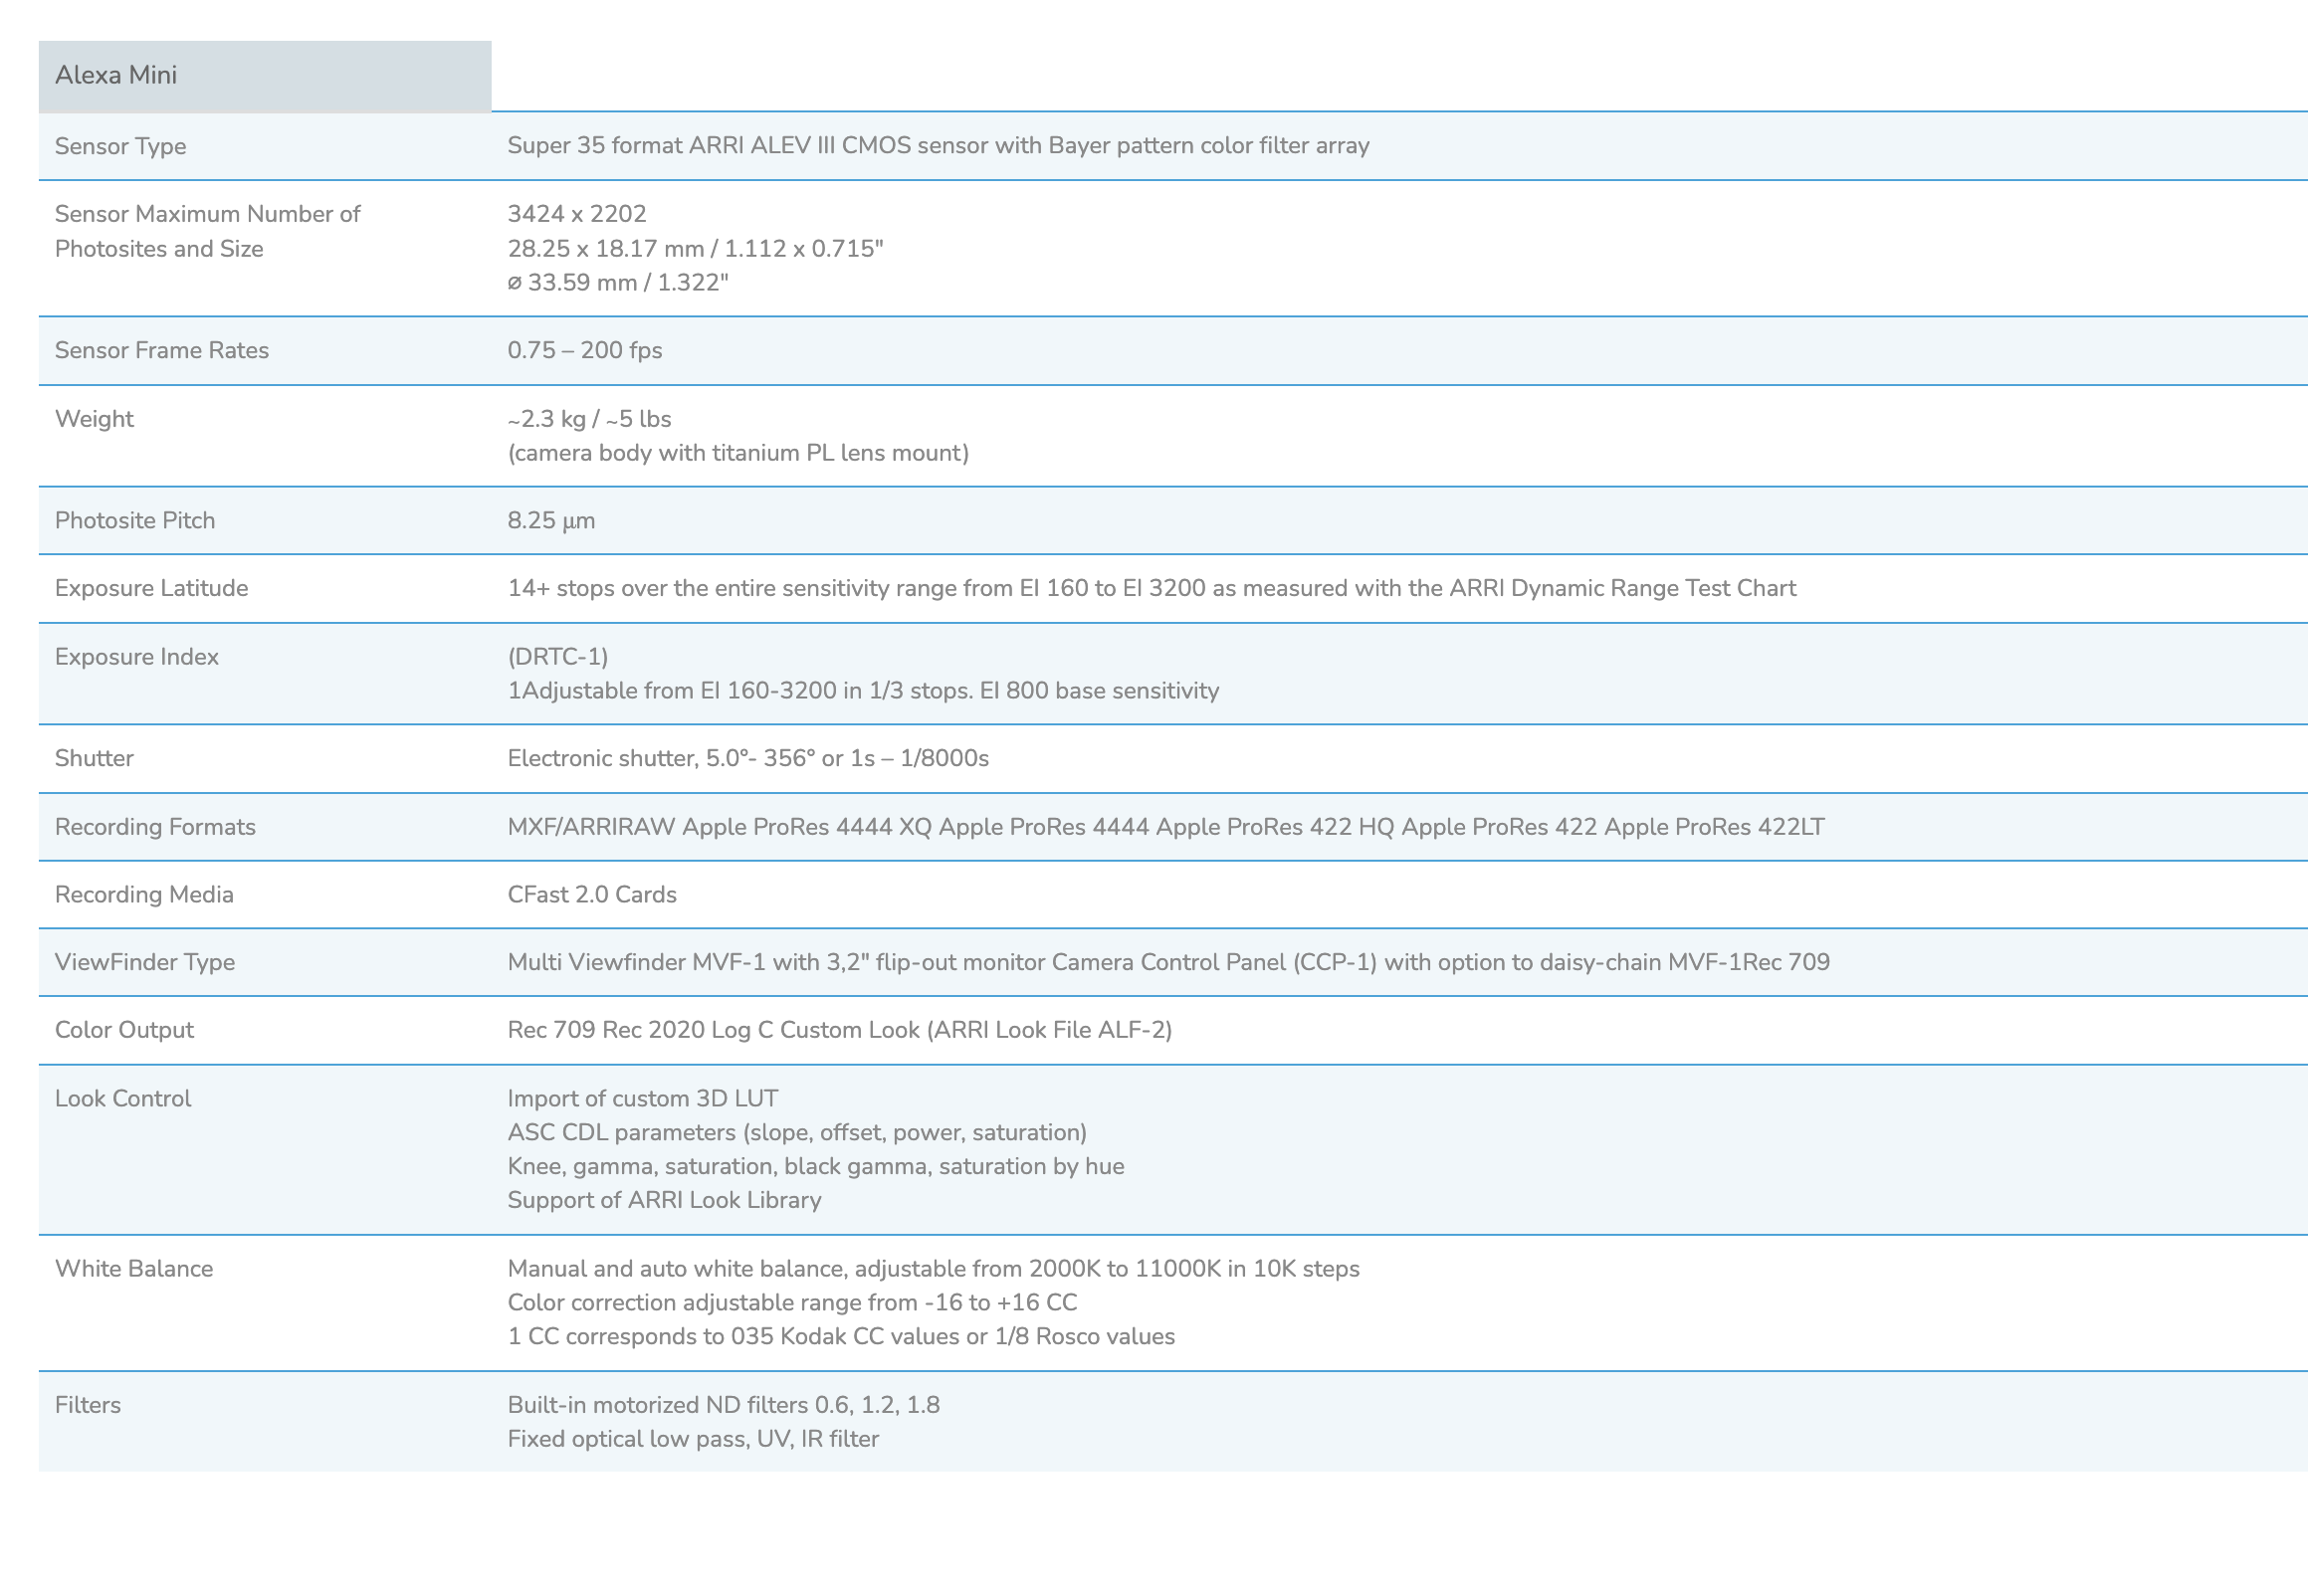
Task: Click Fixed optical low pass filter line
Action: pos(693,1439)
